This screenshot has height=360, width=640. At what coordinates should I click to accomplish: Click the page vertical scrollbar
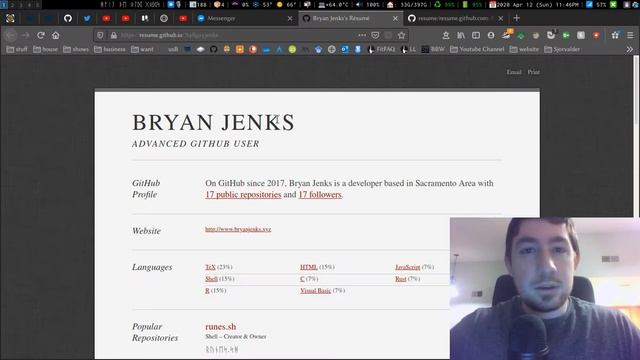[636, 90]
